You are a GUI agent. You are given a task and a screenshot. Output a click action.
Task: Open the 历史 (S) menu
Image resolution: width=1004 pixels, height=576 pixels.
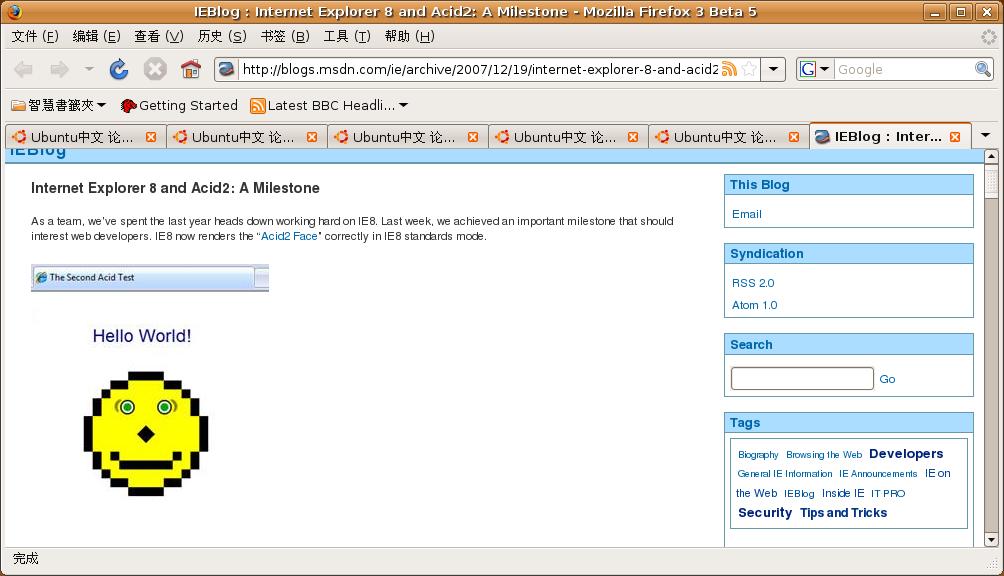pyautogui.click(x=222, y=36)
